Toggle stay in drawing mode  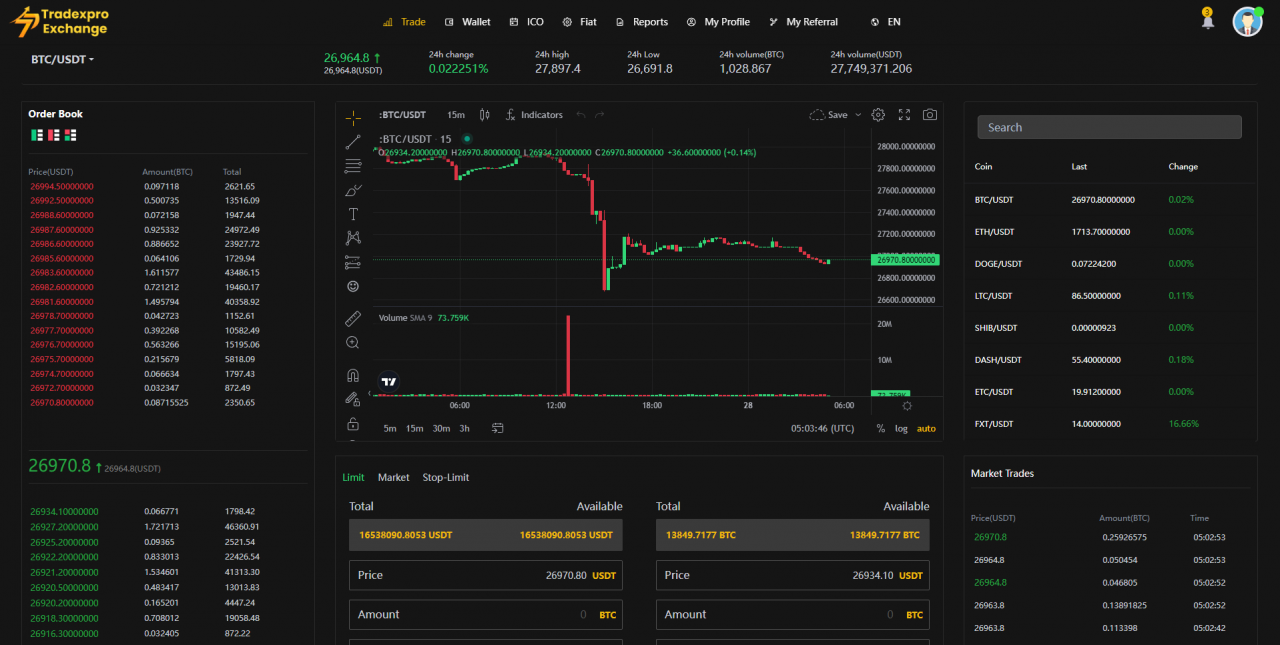click(353, 399)
